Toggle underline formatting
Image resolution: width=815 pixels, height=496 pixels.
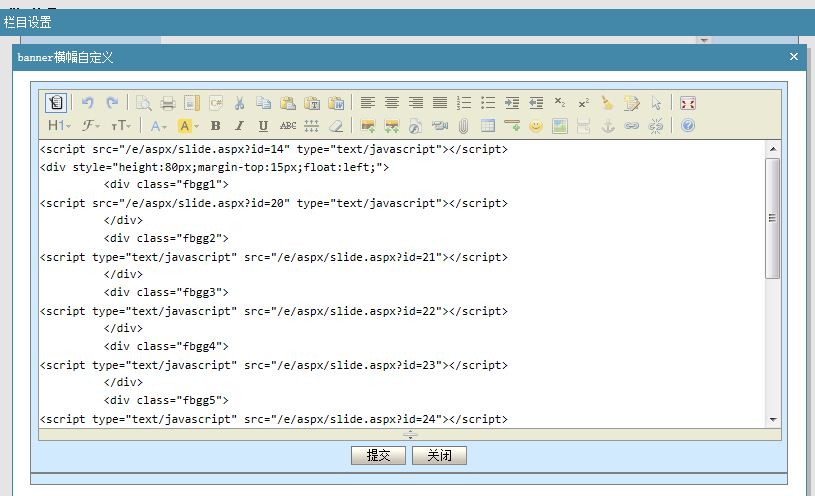tap(264, 126)
